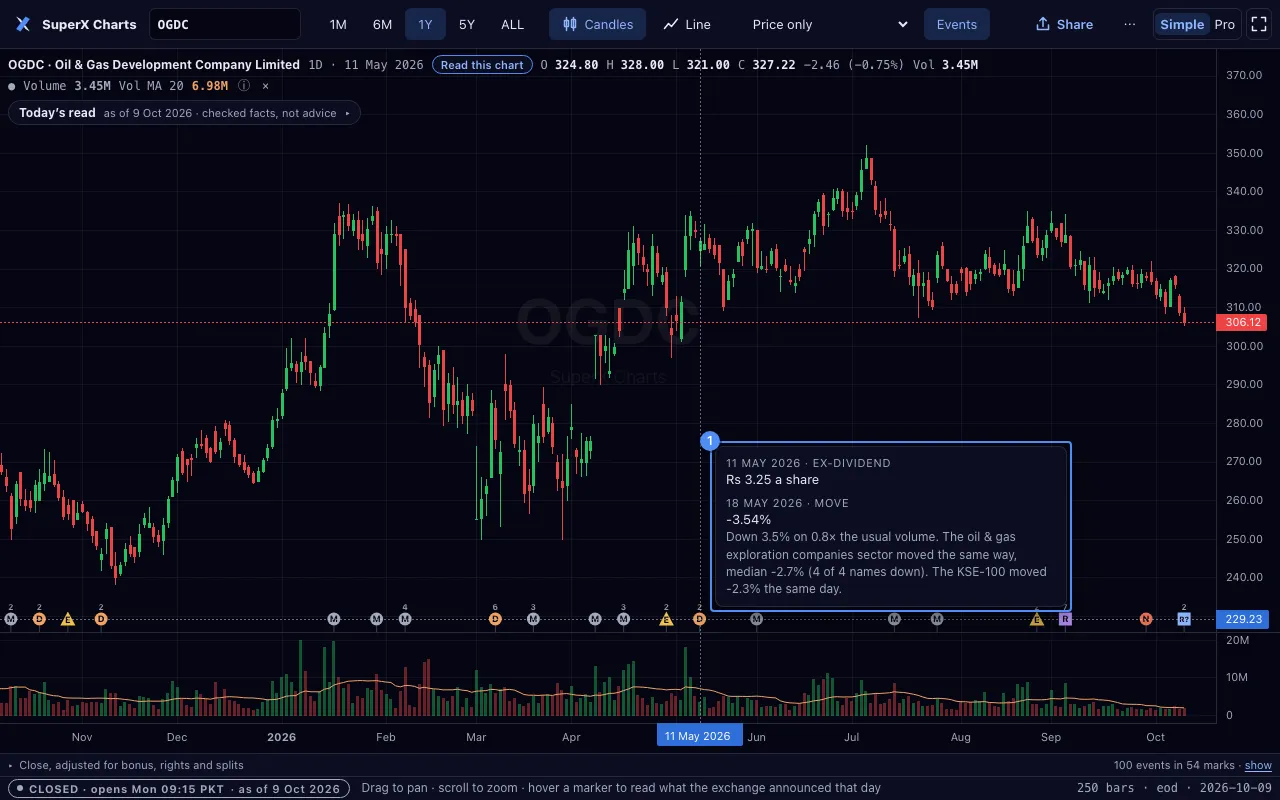Expand the price adjustment footnote chevron
Image resolution: width=1280 pixels, height=800 pixels.
[10, 765]
